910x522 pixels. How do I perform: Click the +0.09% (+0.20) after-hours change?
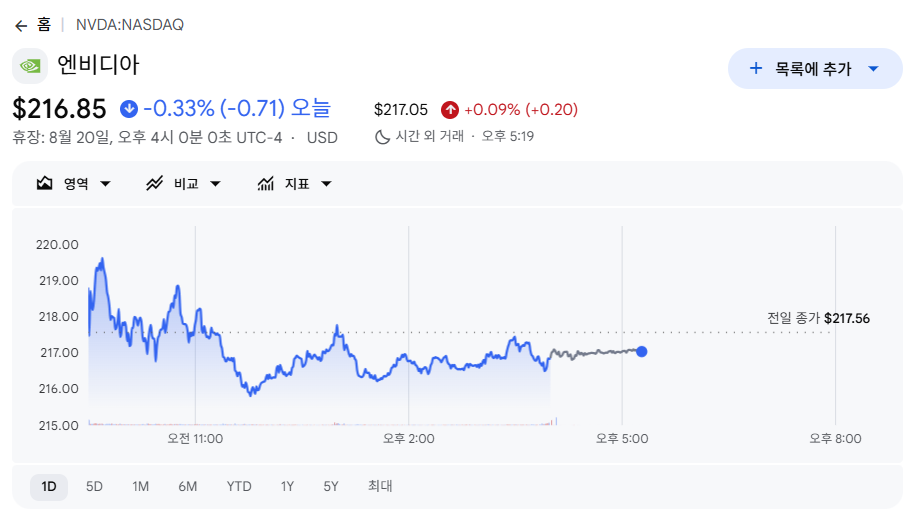(x=521, y=110)
